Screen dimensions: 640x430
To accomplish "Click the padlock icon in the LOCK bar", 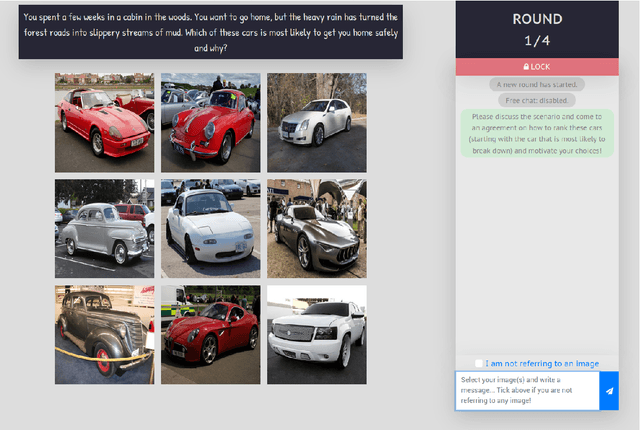I will click(x=527, y=66).
